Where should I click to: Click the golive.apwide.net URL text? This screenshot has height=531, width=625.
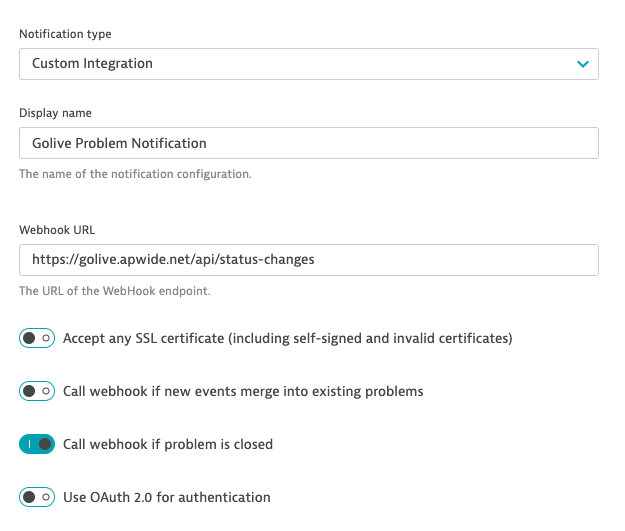[x=173, y=259]
